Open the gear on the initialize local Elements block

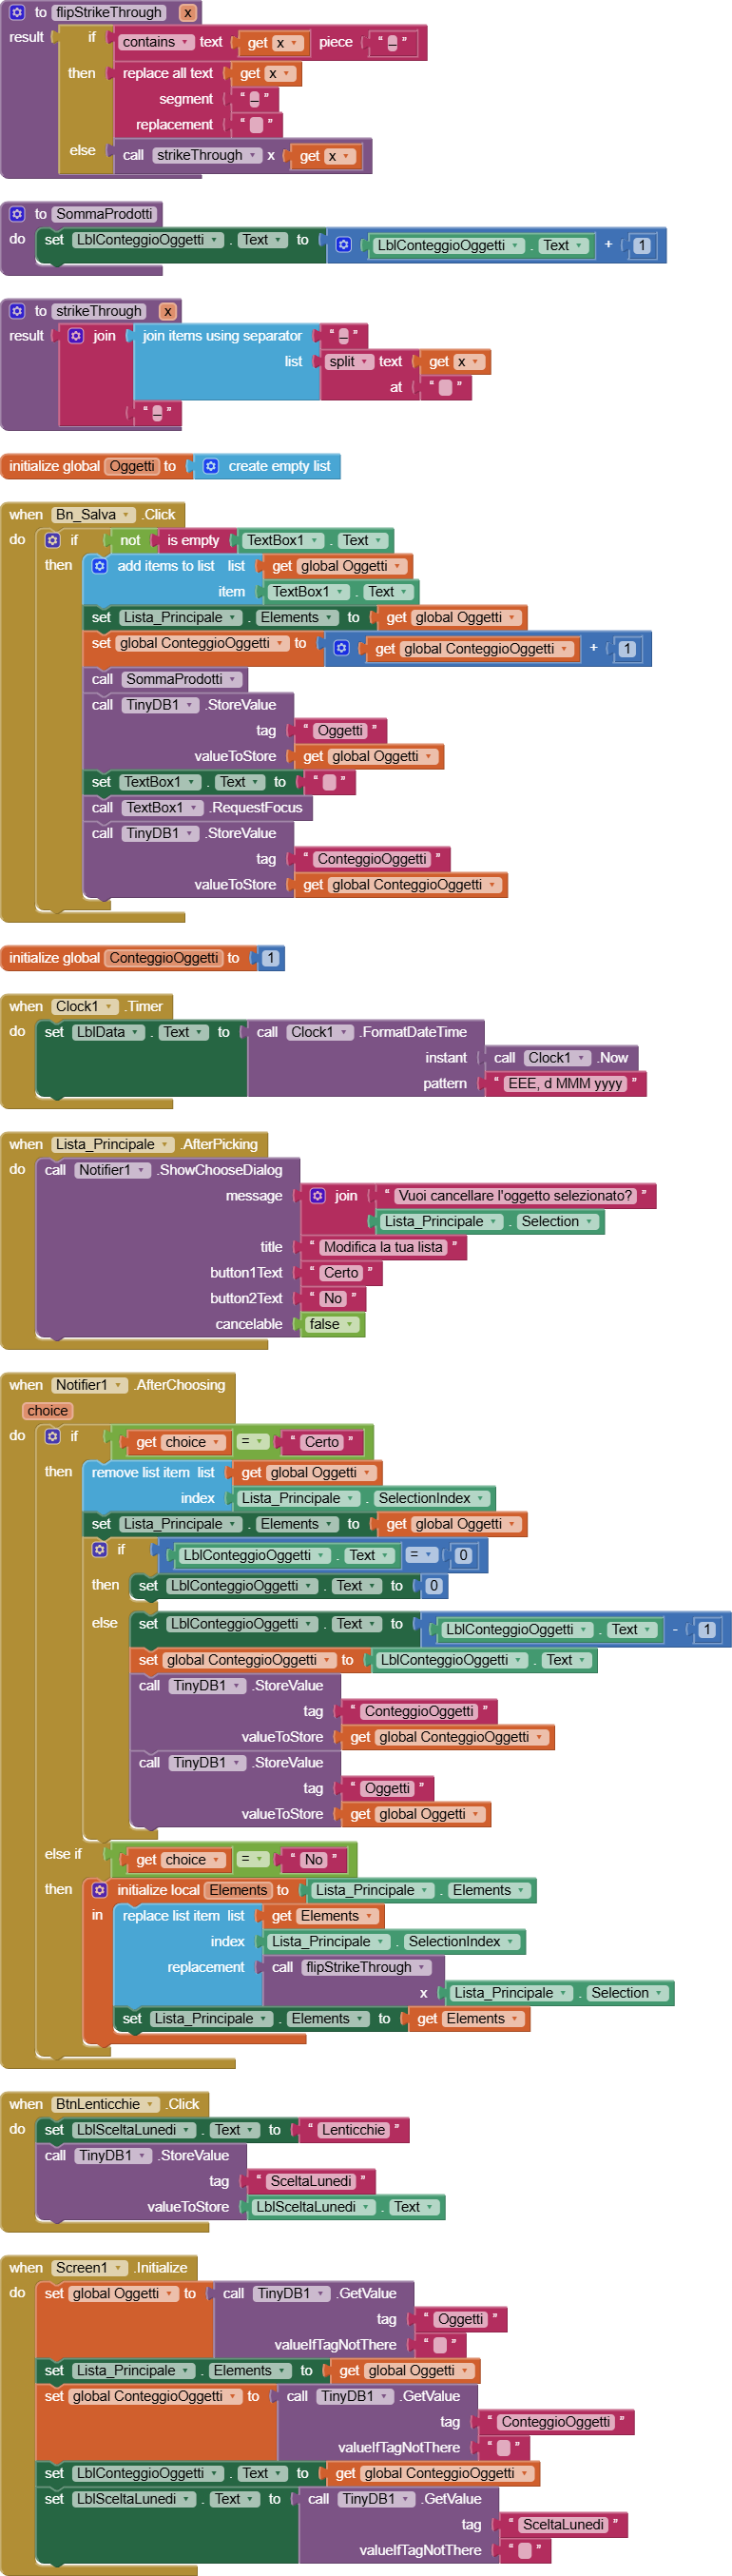[x=100, y=1890]
